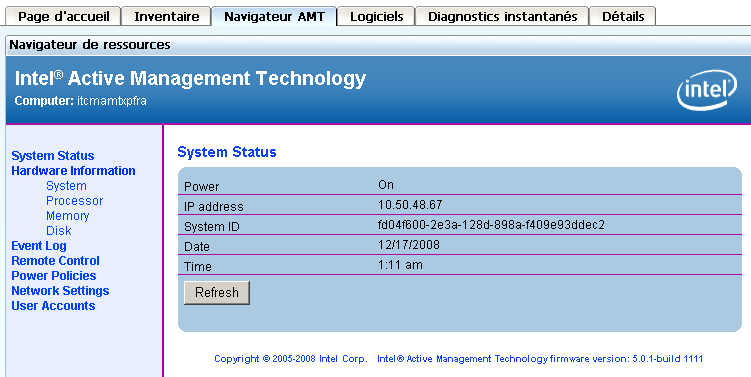751x377 pixels.
Task: Open Network Settings page
Action: pos(60,291)
